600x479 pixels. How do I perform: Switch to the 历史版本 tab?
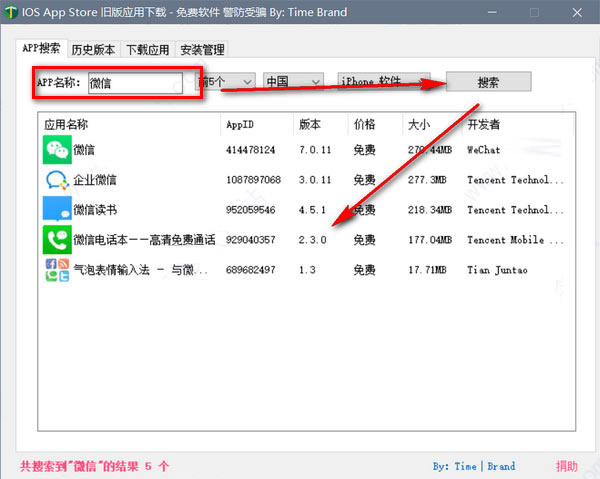coord(93,50)
